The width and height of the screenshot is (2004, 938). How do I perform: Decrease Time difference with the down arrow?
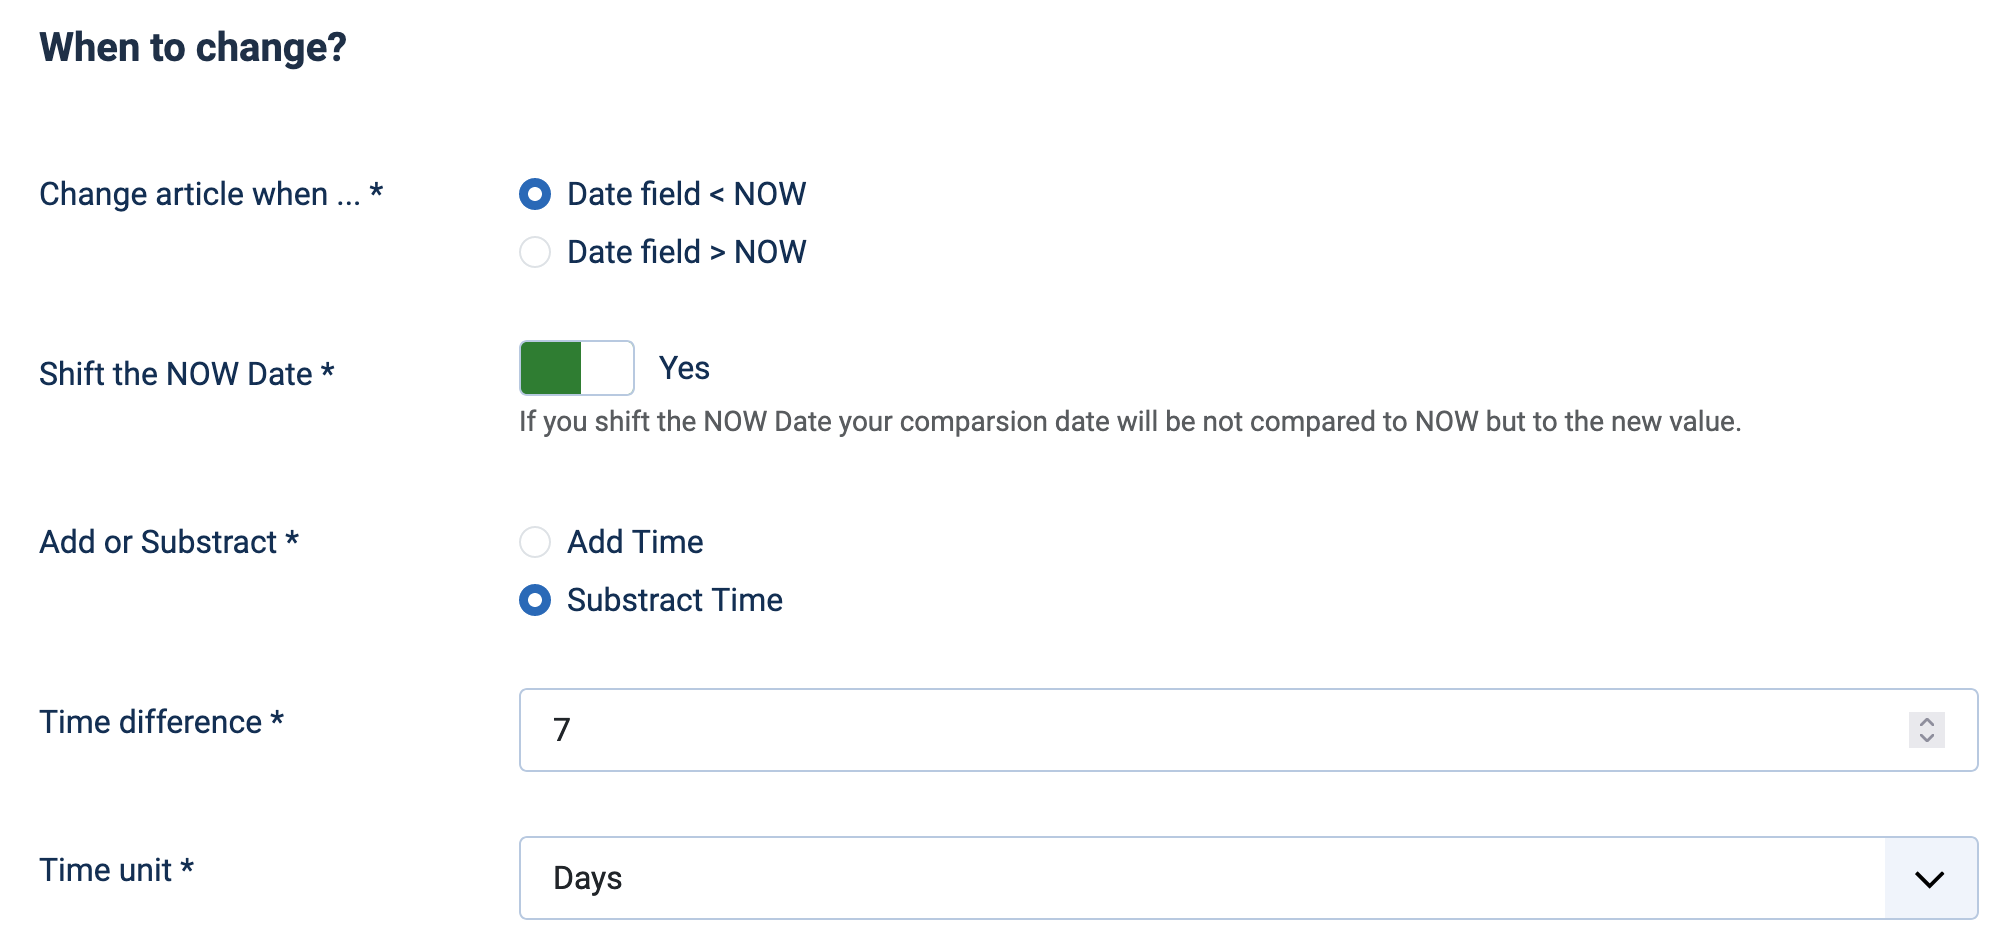click(1926, 739)
